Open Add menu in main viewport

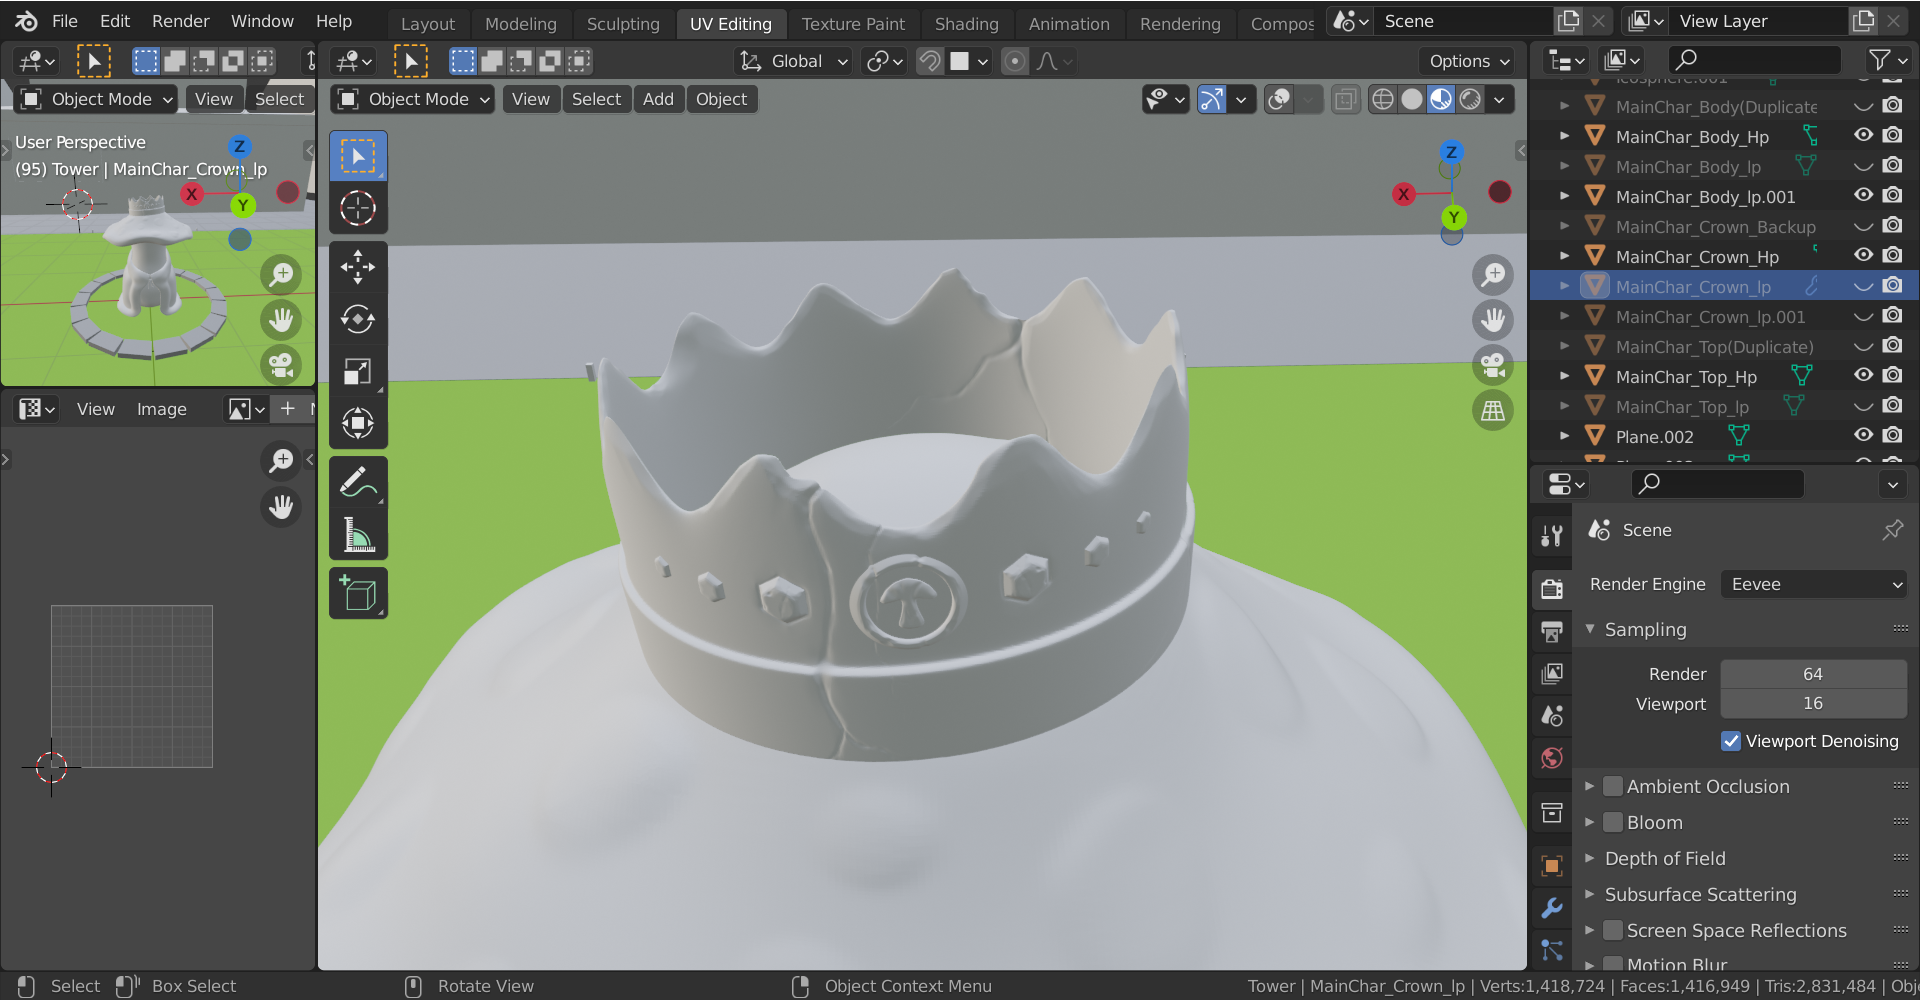tap(658, 99)
